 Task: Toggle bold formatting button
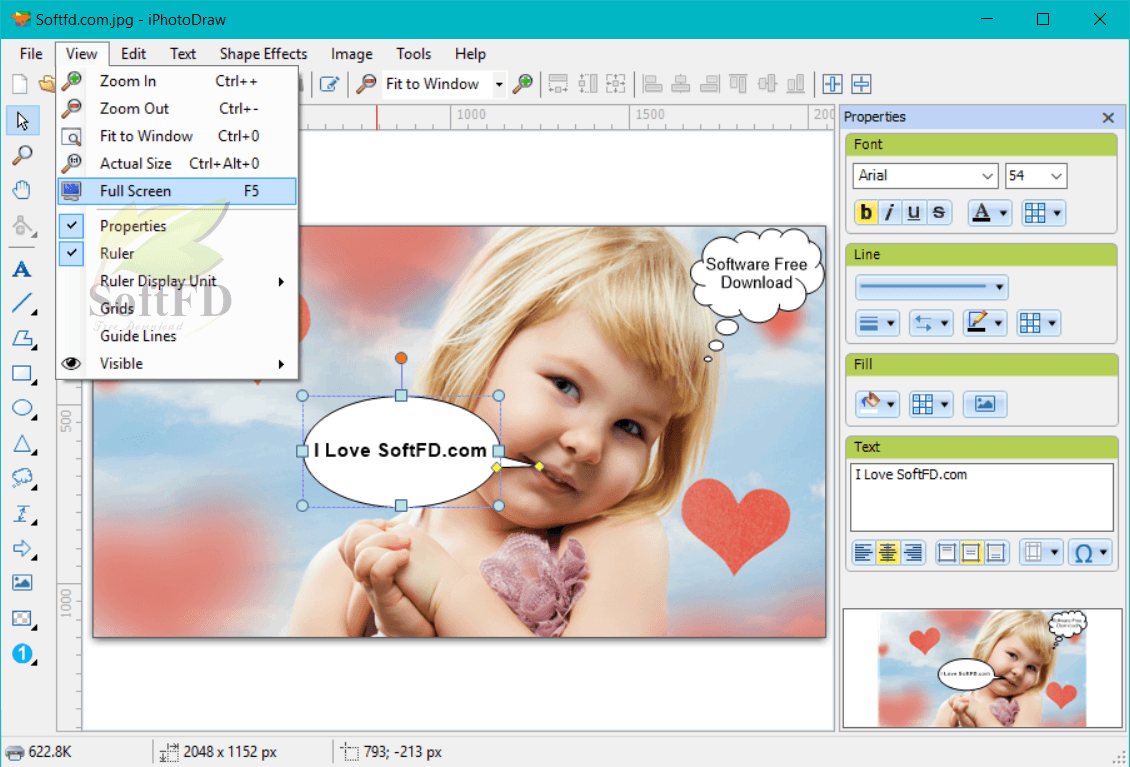point(866,213)
